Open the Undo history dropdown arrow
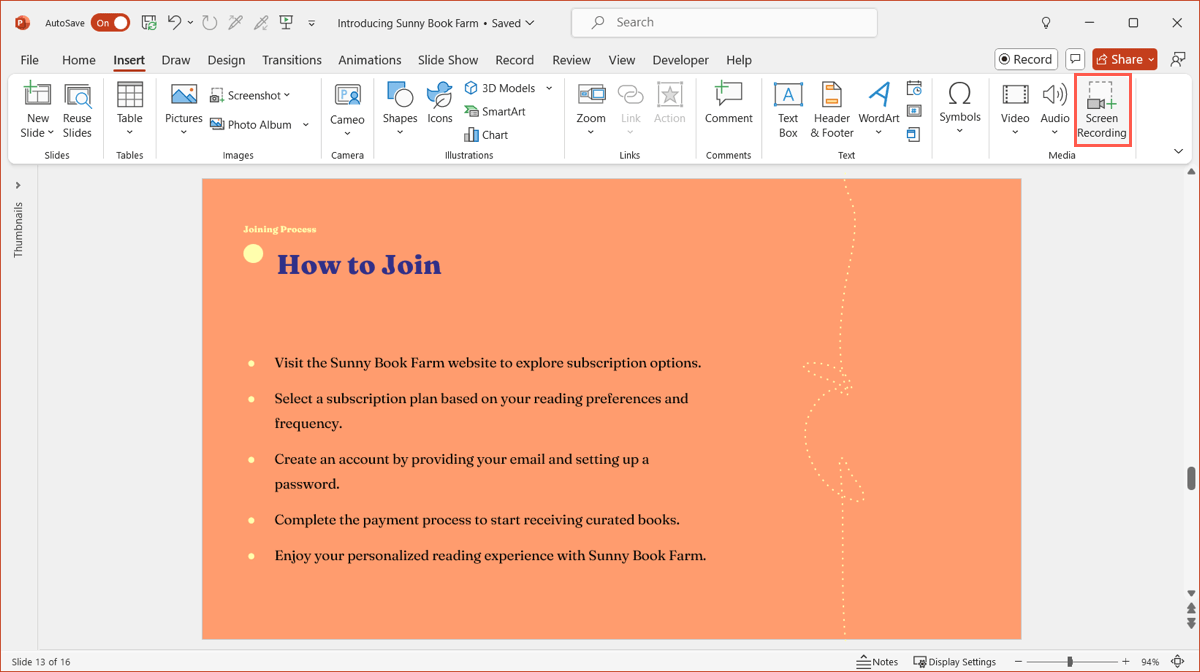This screenshot has height=672, width=1200. pos(190,22)
